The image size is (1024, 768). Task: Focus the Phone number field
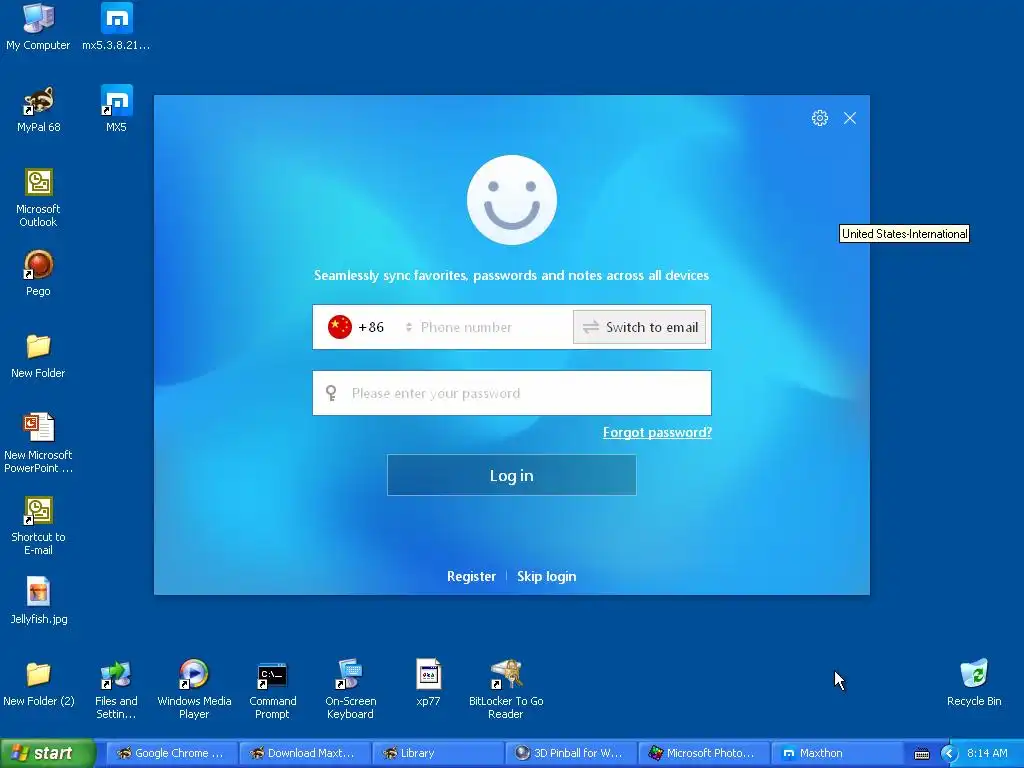(x=493, y=327)
